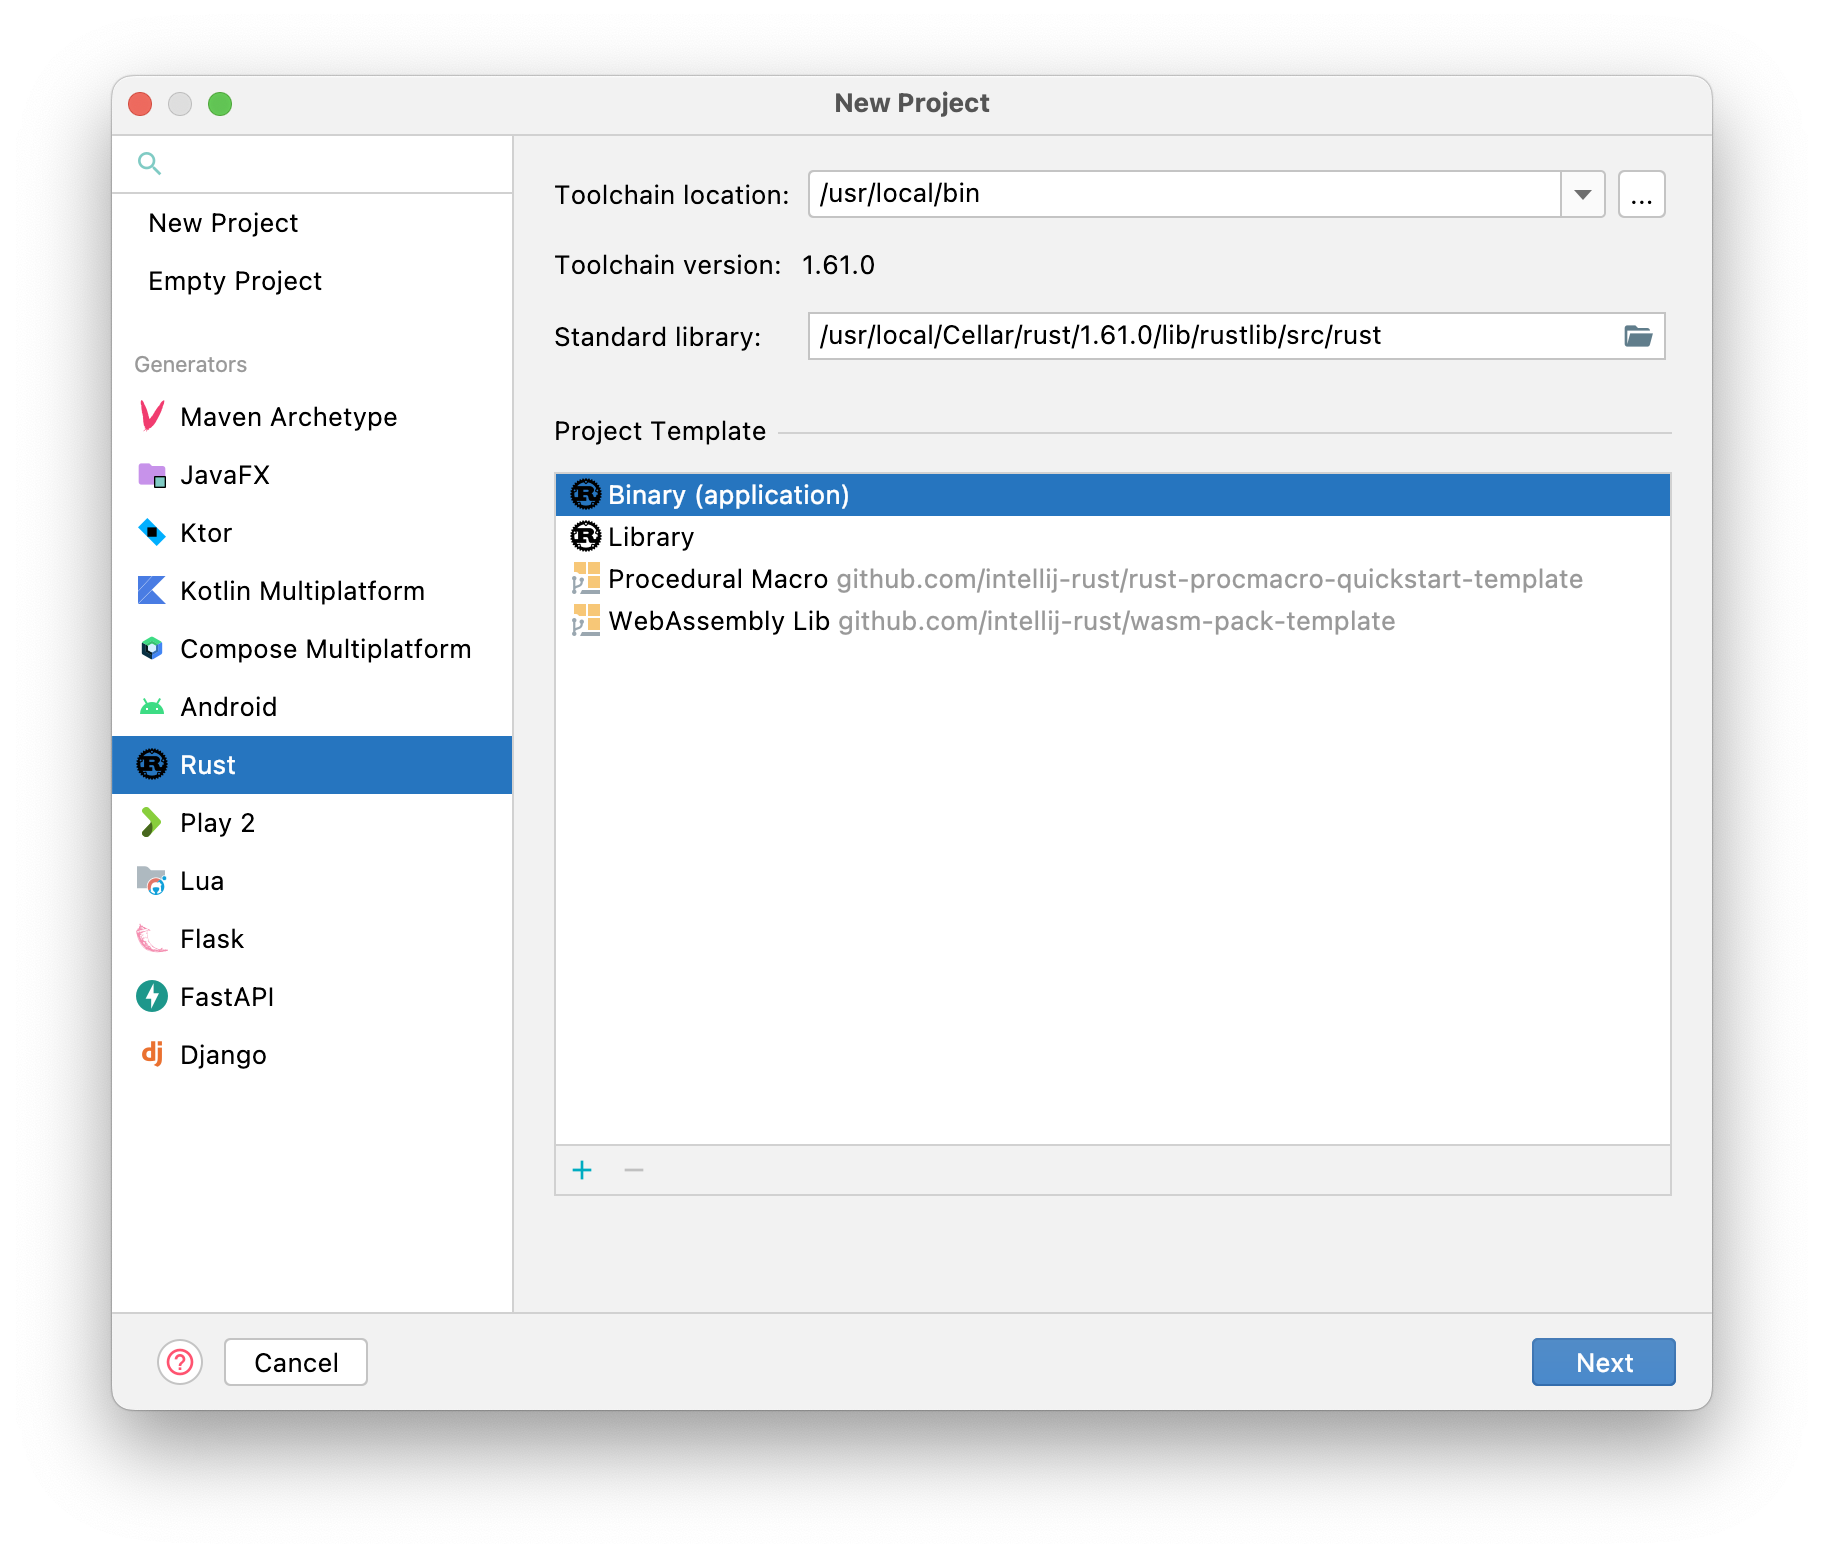The image size is (1824, 1558).
Task: Click the Android robot icon
Action: click(x=152, y=707)
